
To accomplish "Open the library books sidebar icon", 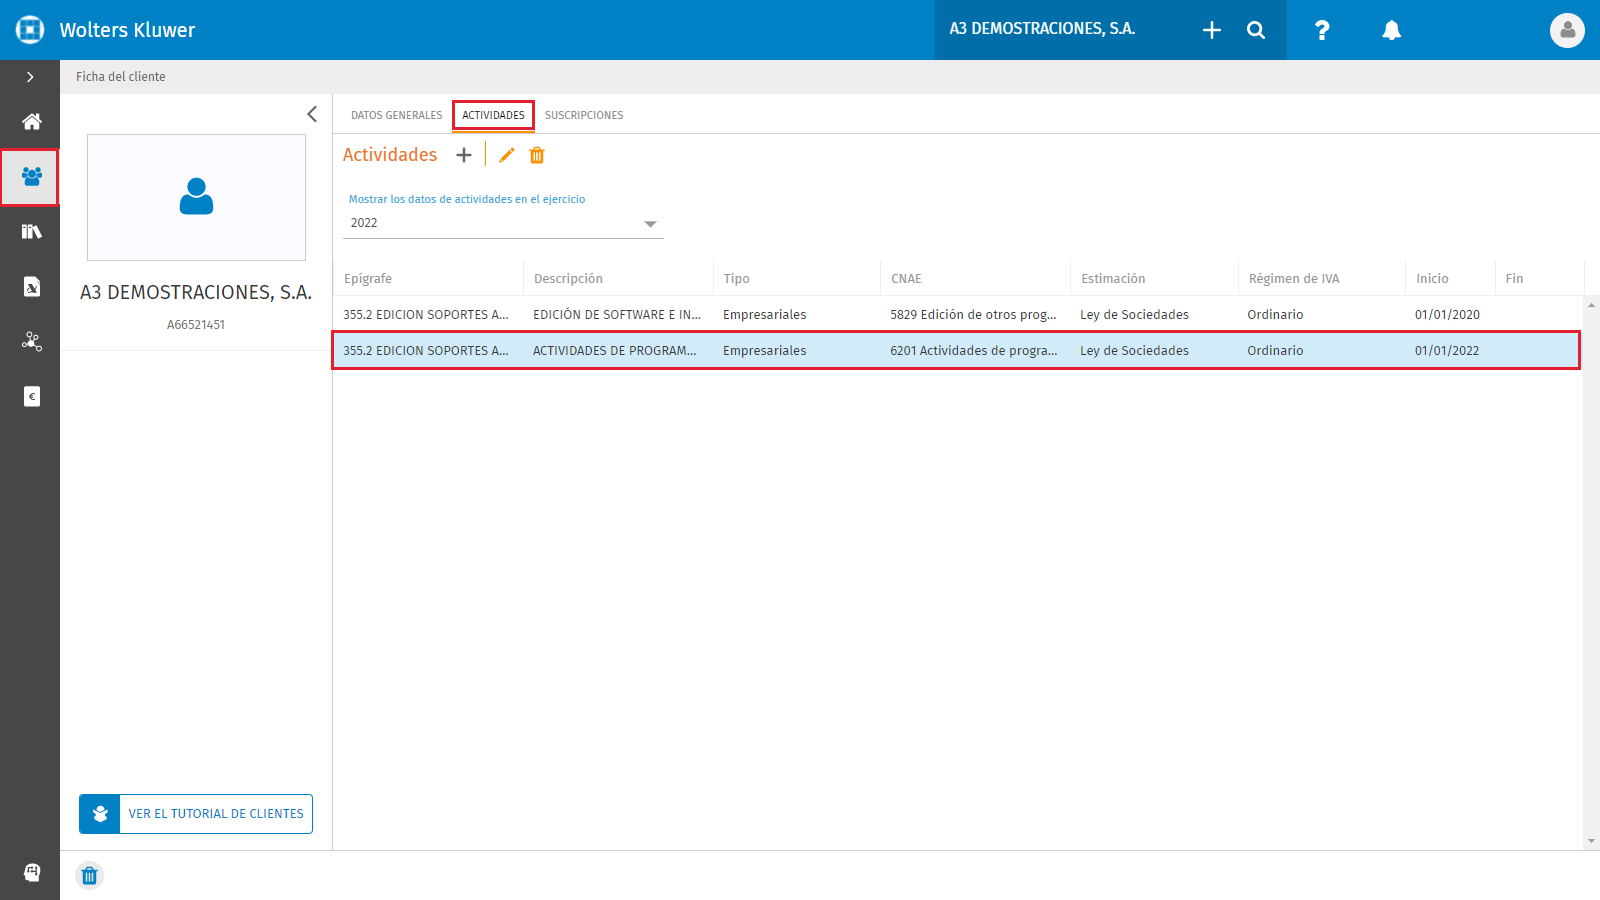I will click(32, 232).
